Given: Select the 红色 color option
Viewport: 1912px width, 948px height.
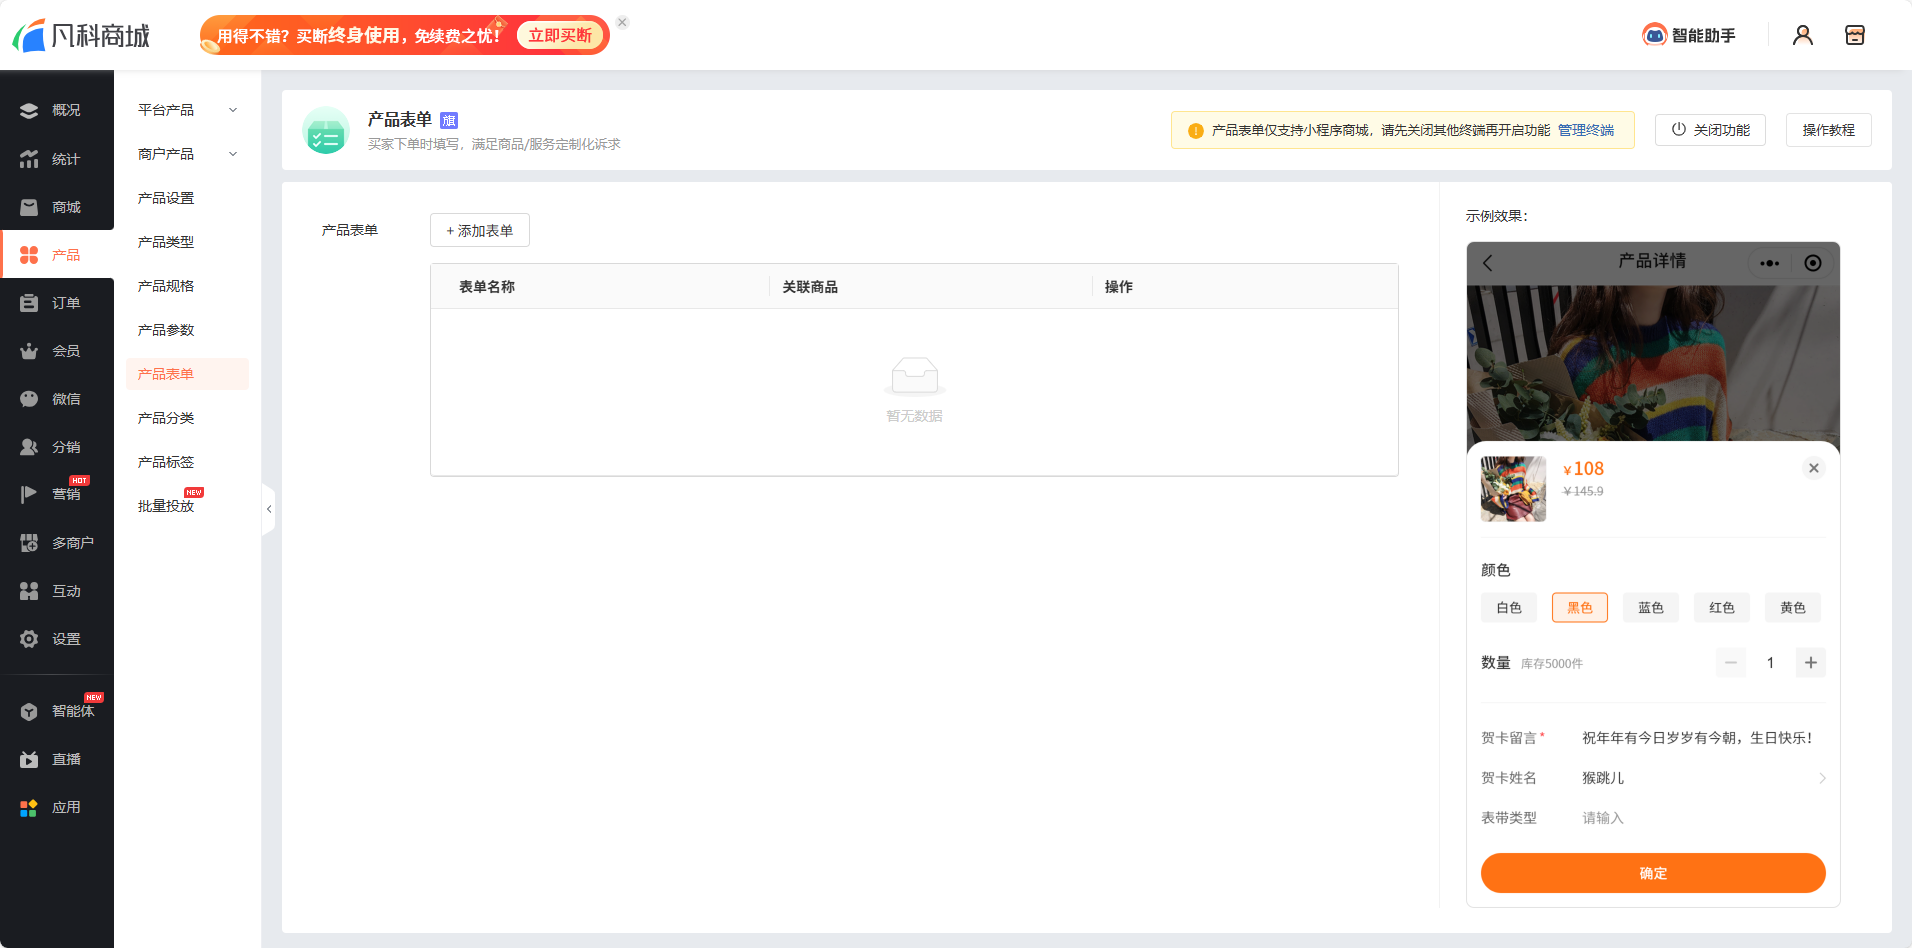Looking at the screenshot, I should (x=1722, y=608).
